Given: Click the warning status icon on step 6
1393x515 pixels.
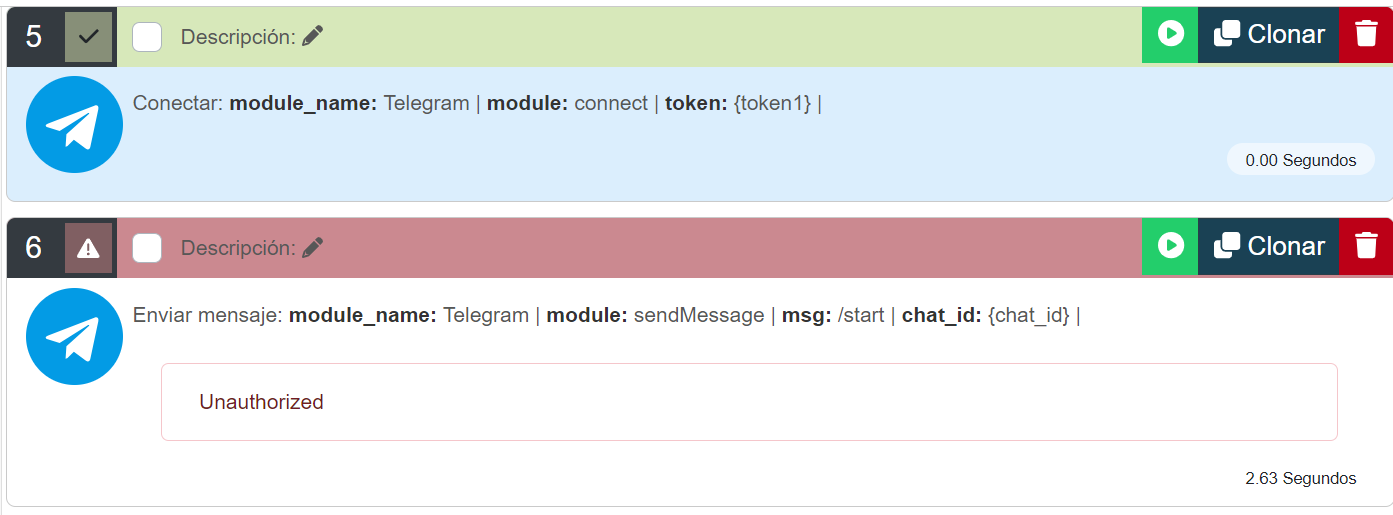Looking at the screenshot, I should 89,248.
